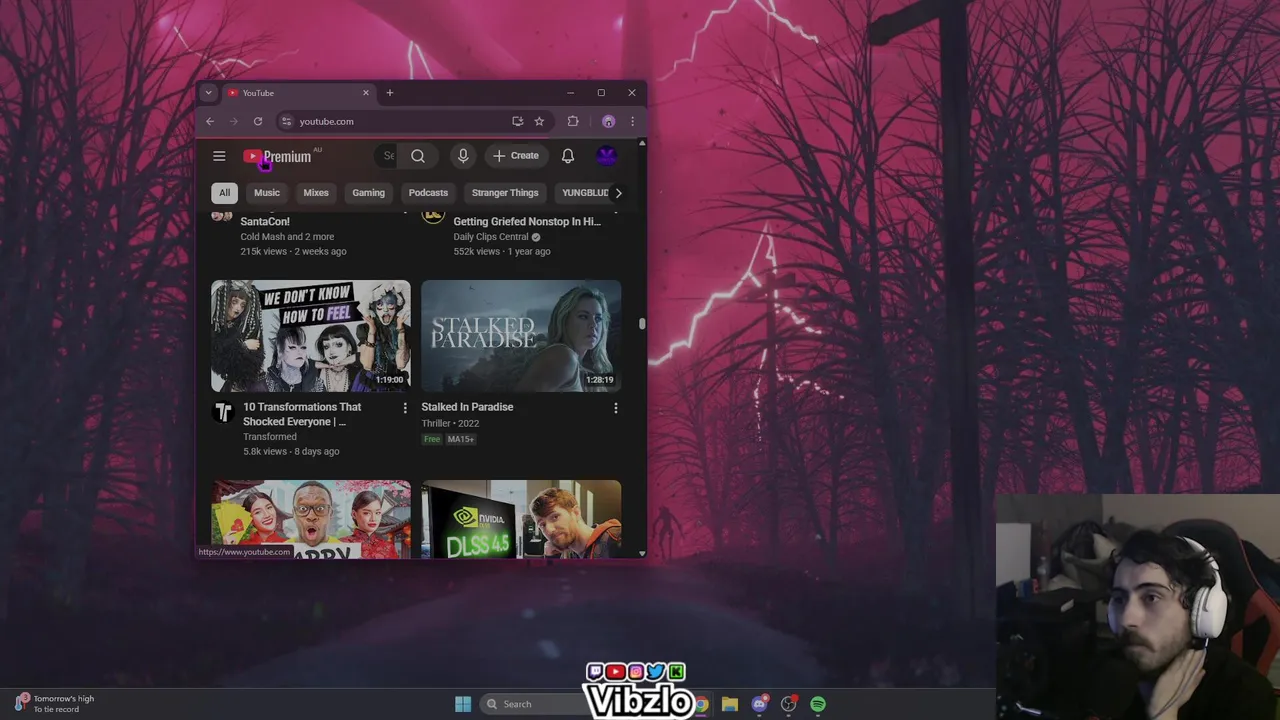Close the YouTube tab
This screenshot has width=1280, height=720.
coord(365,93)
